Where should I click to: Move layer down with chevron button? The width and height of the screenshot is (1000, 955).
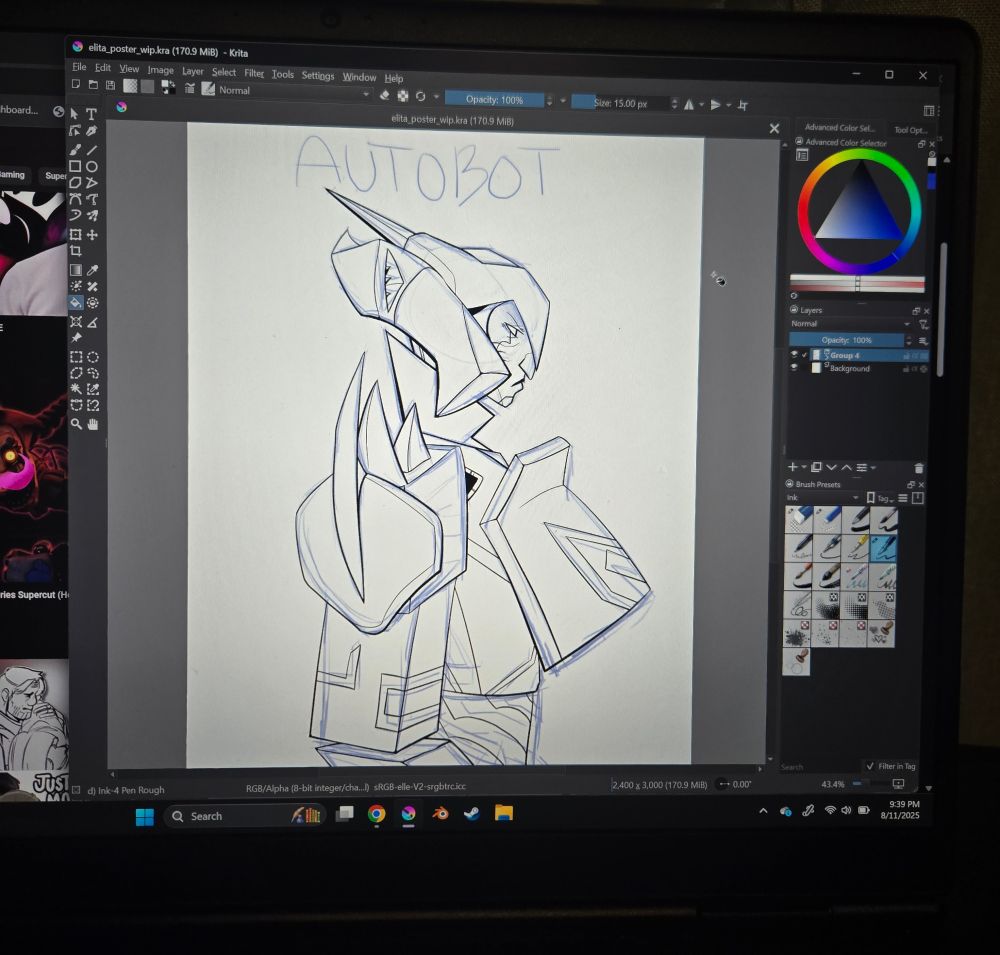pos(831,468)
